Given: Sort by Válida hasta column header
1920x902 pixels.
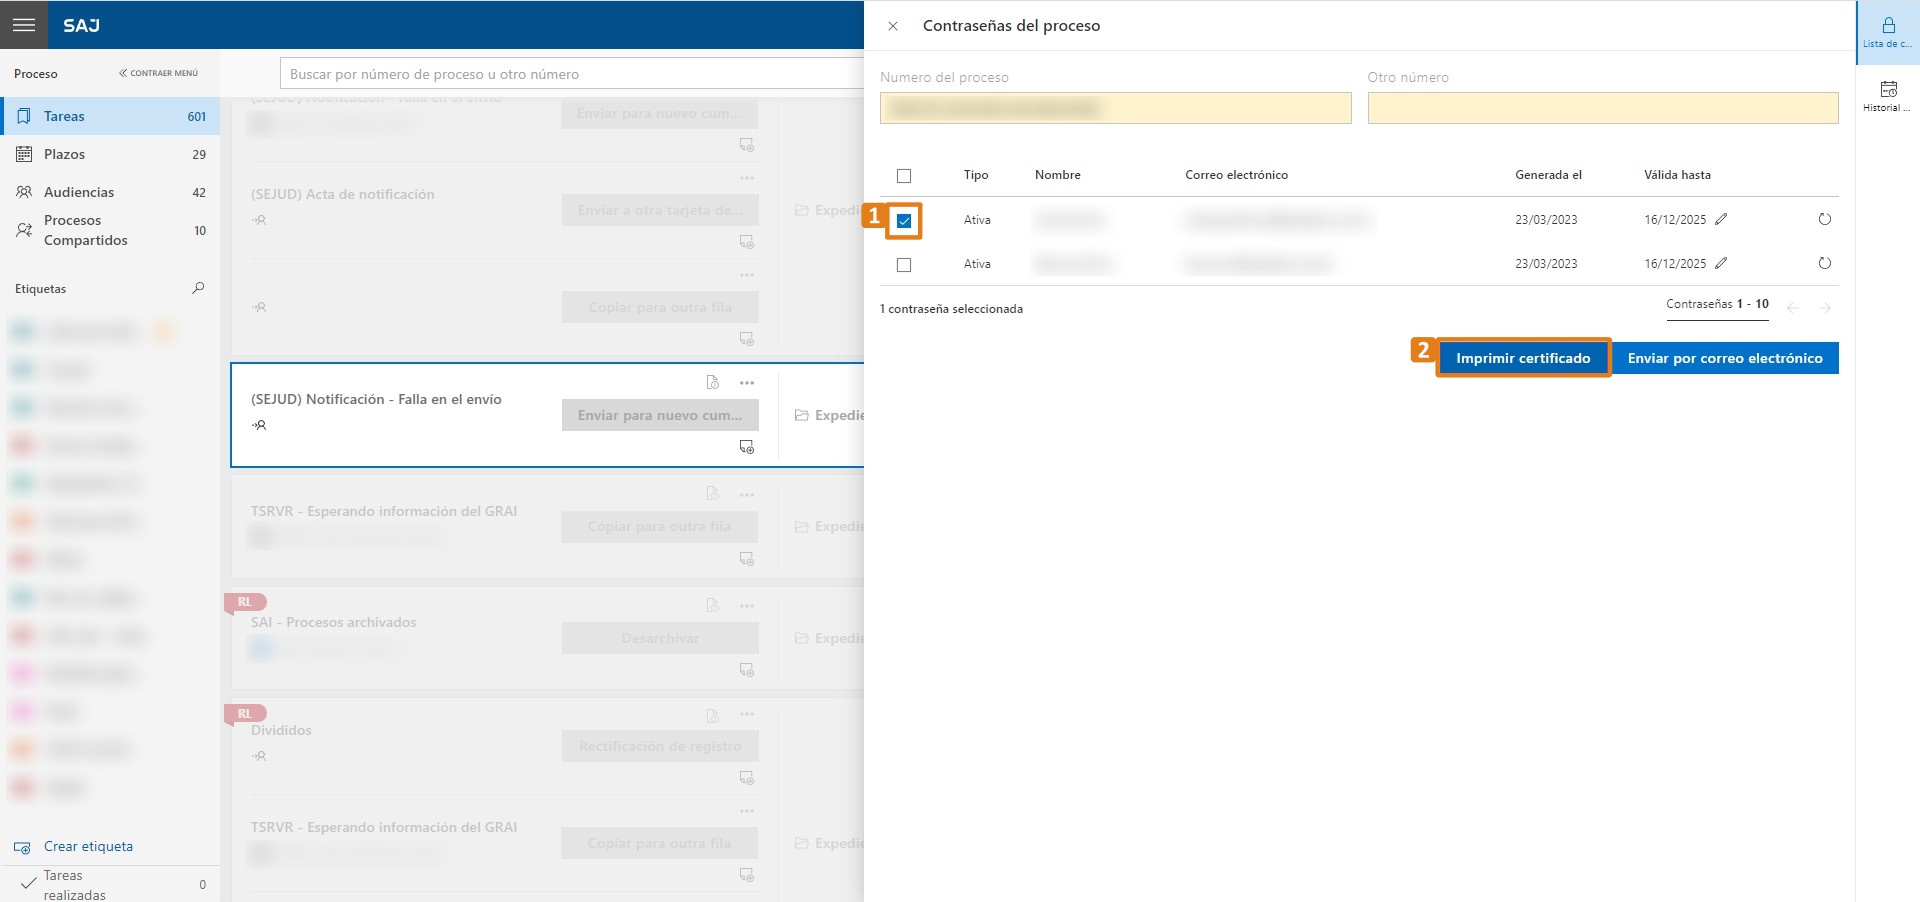Looking at the screenshot, I should [x=1677, y=175].
